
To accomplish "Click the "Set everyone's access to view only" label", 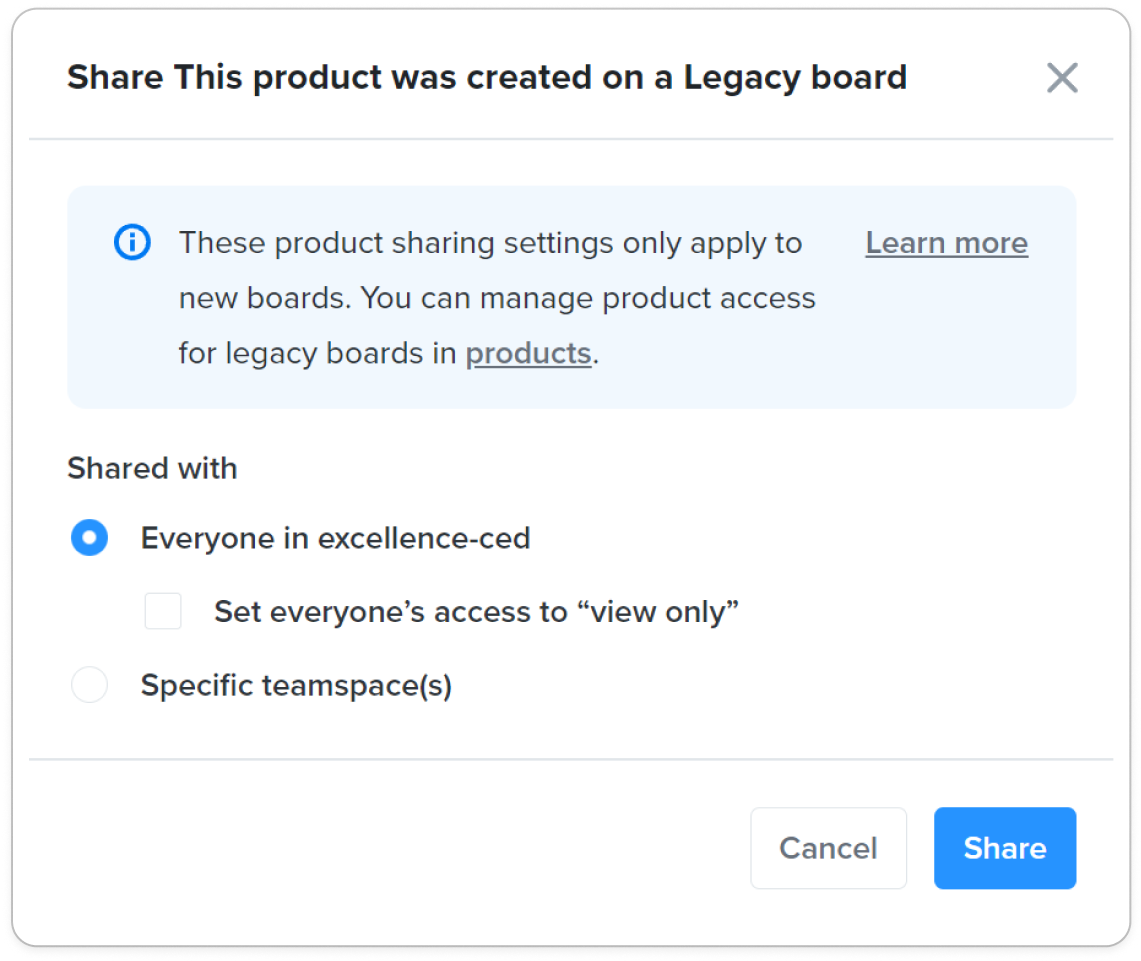I will (477, 612).
